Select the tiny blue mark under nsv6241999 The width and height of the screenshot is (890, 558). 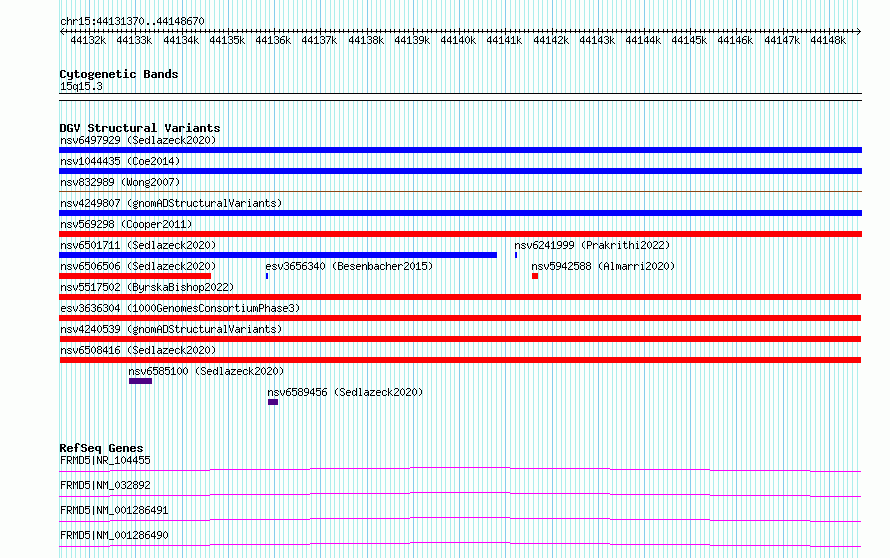point(516,255)
